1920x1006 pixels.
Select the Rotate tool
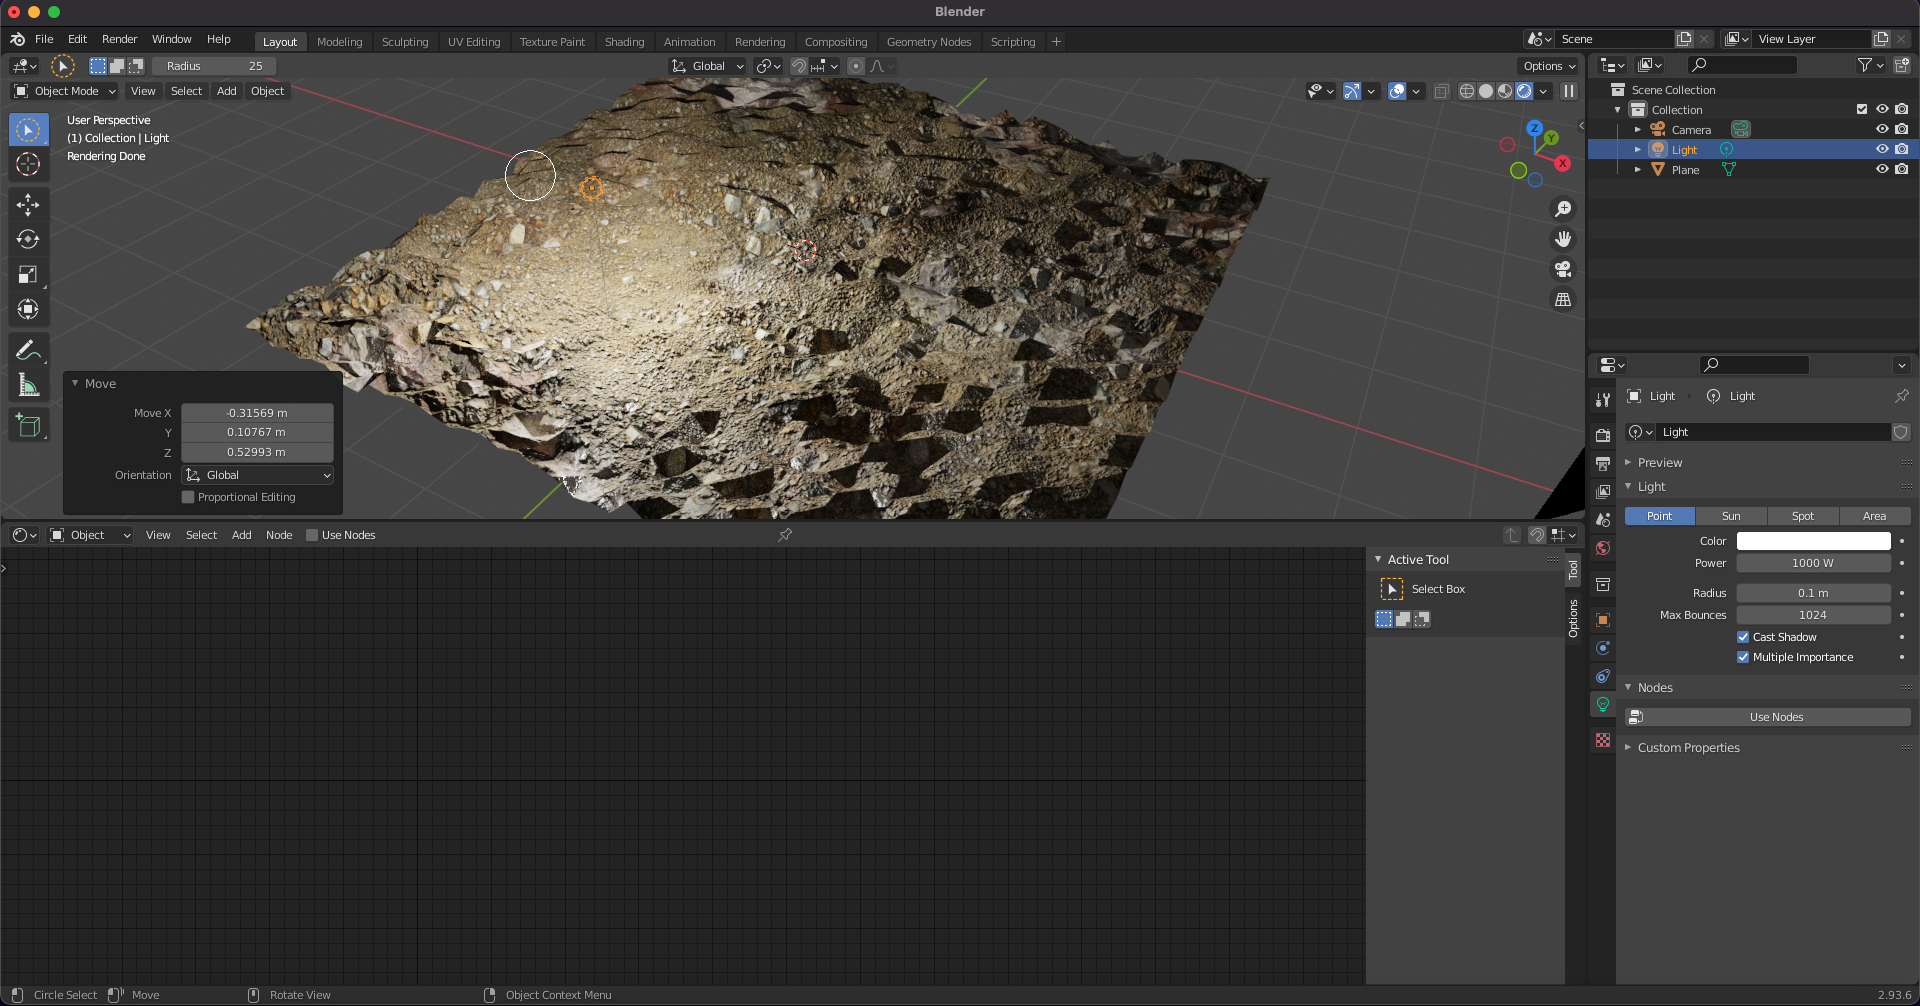click(28, 240)
